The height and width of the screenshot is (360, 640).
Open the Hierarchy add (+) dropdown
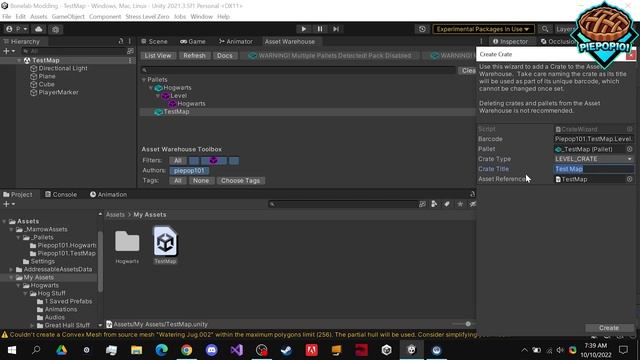[x=9, y=51]
